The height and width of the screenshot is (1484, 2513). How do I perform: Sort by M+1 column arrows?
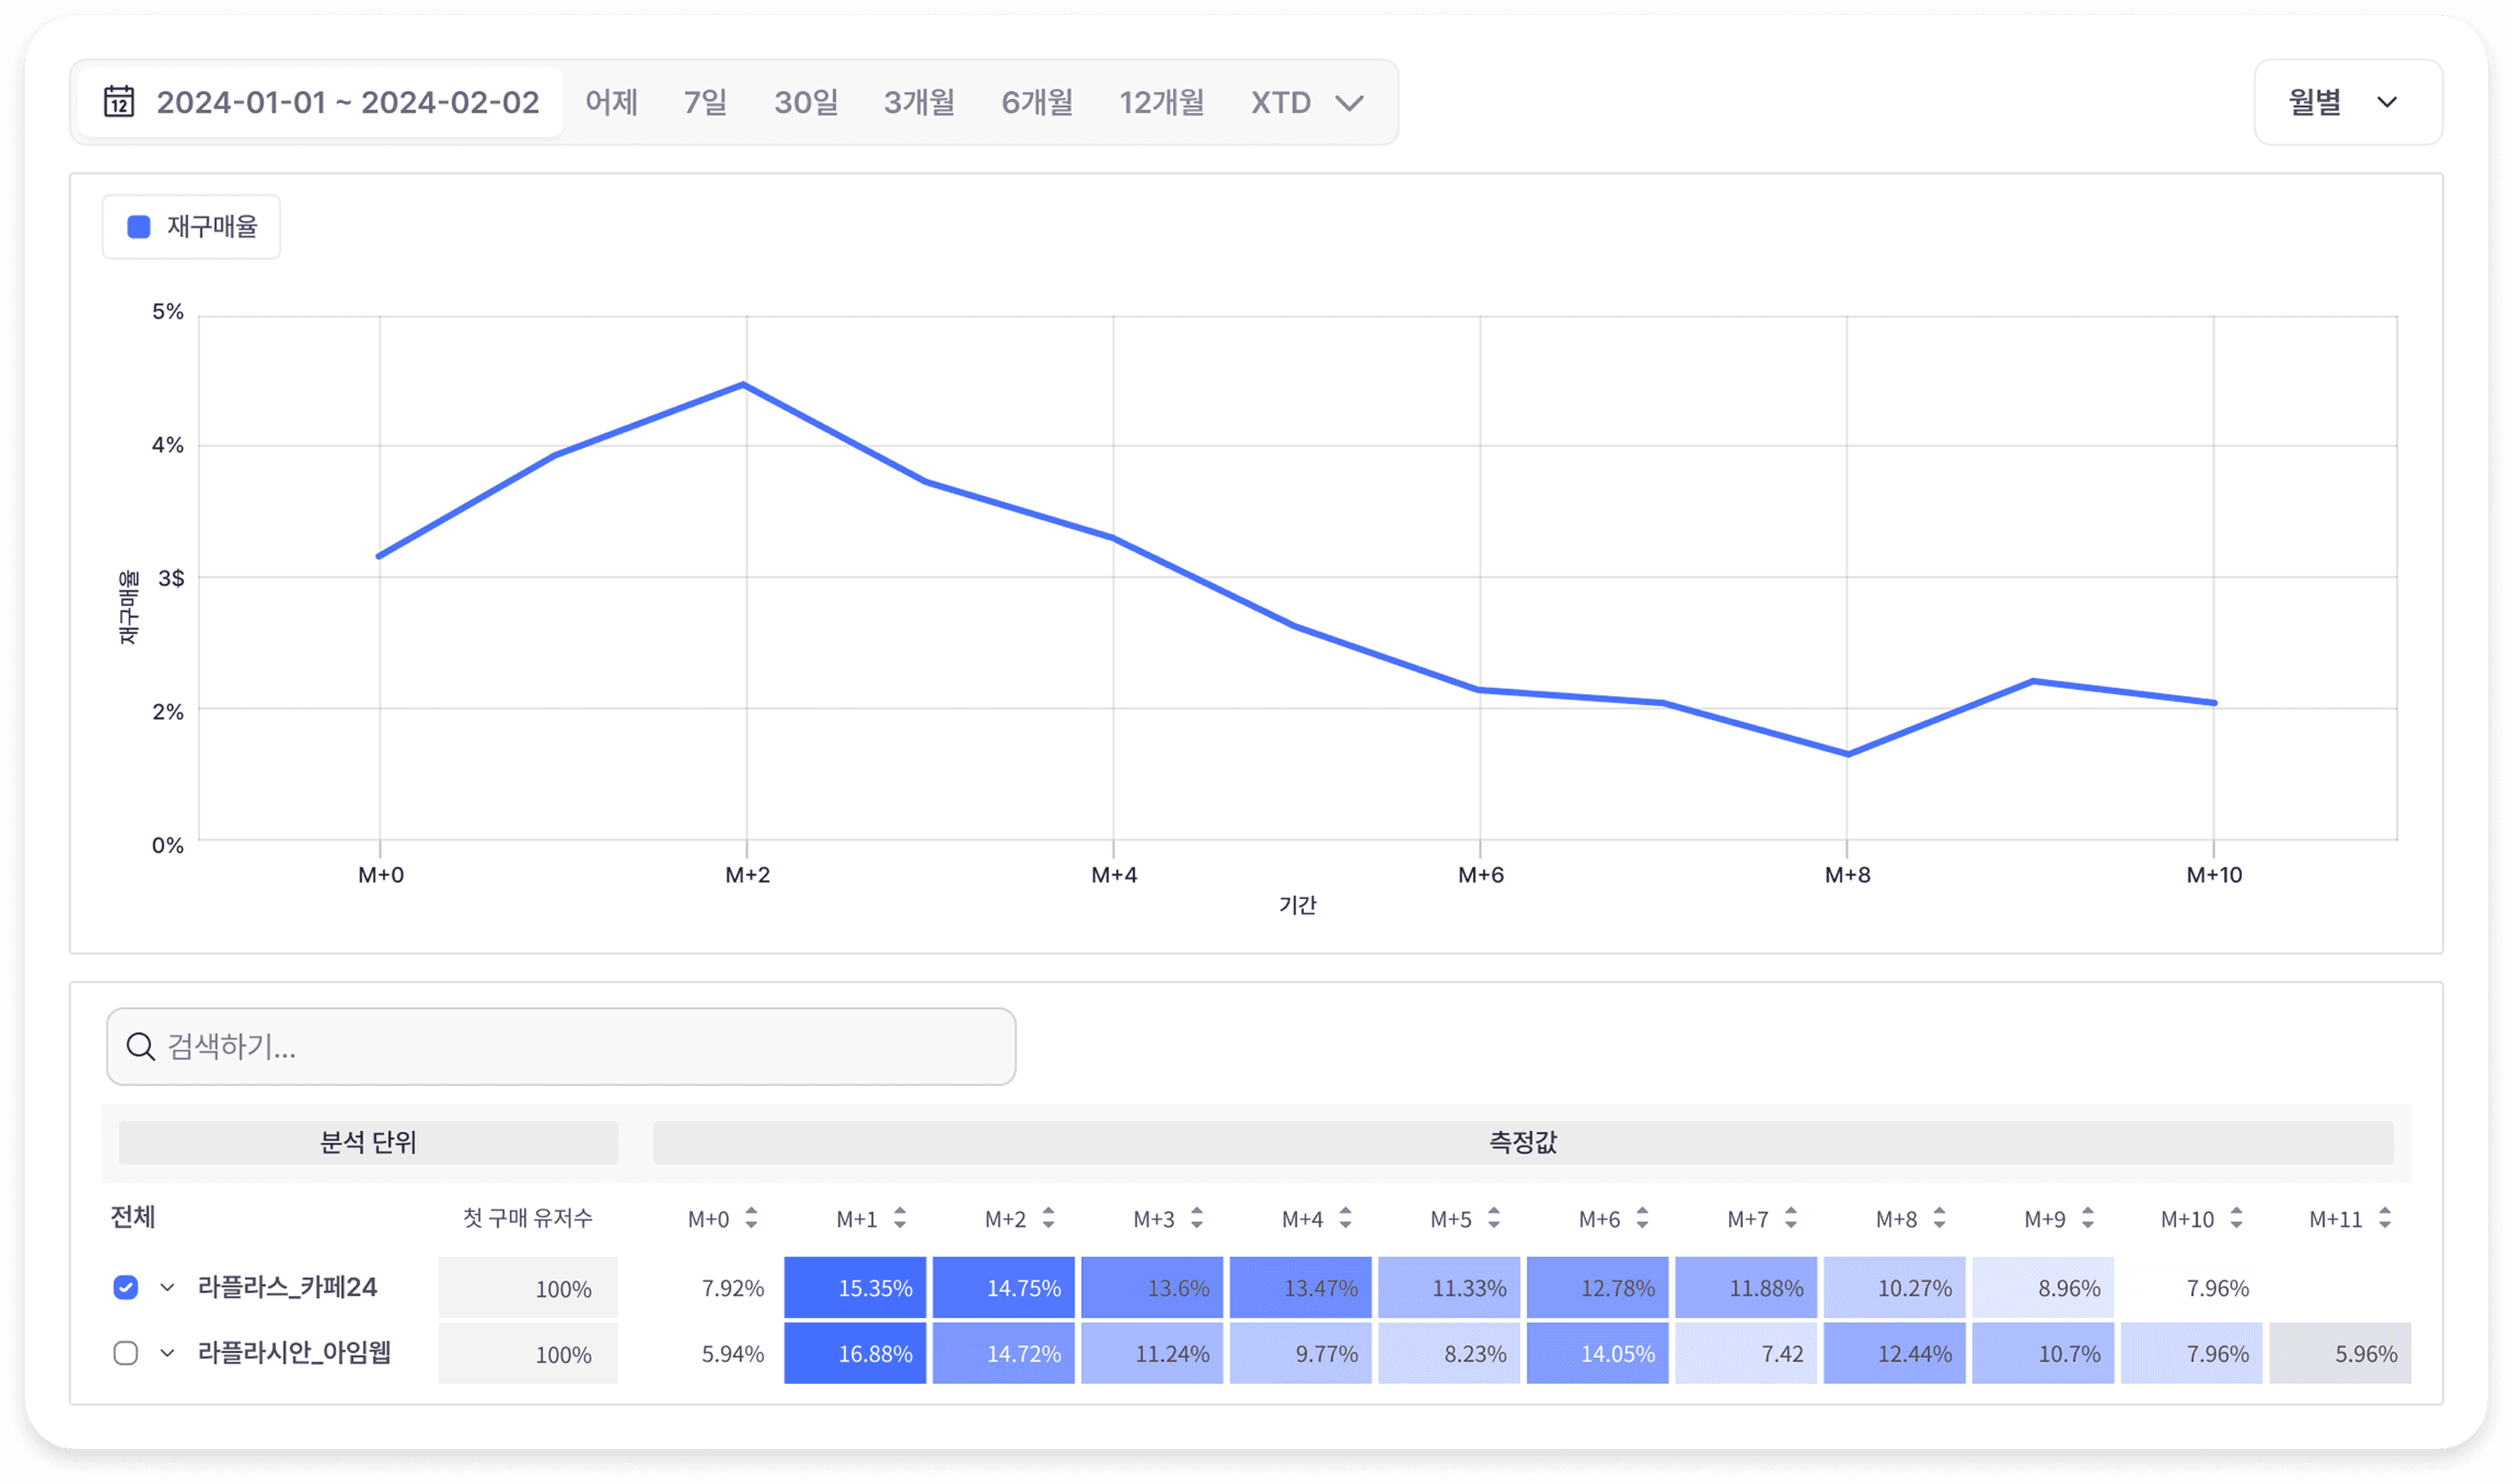[899, 1218]
